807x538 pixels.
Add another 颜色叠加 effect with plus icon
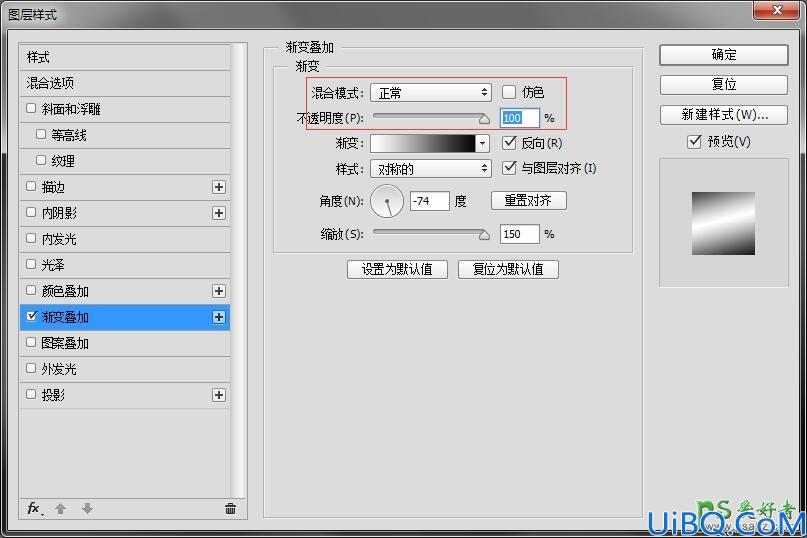coord(219,291)
